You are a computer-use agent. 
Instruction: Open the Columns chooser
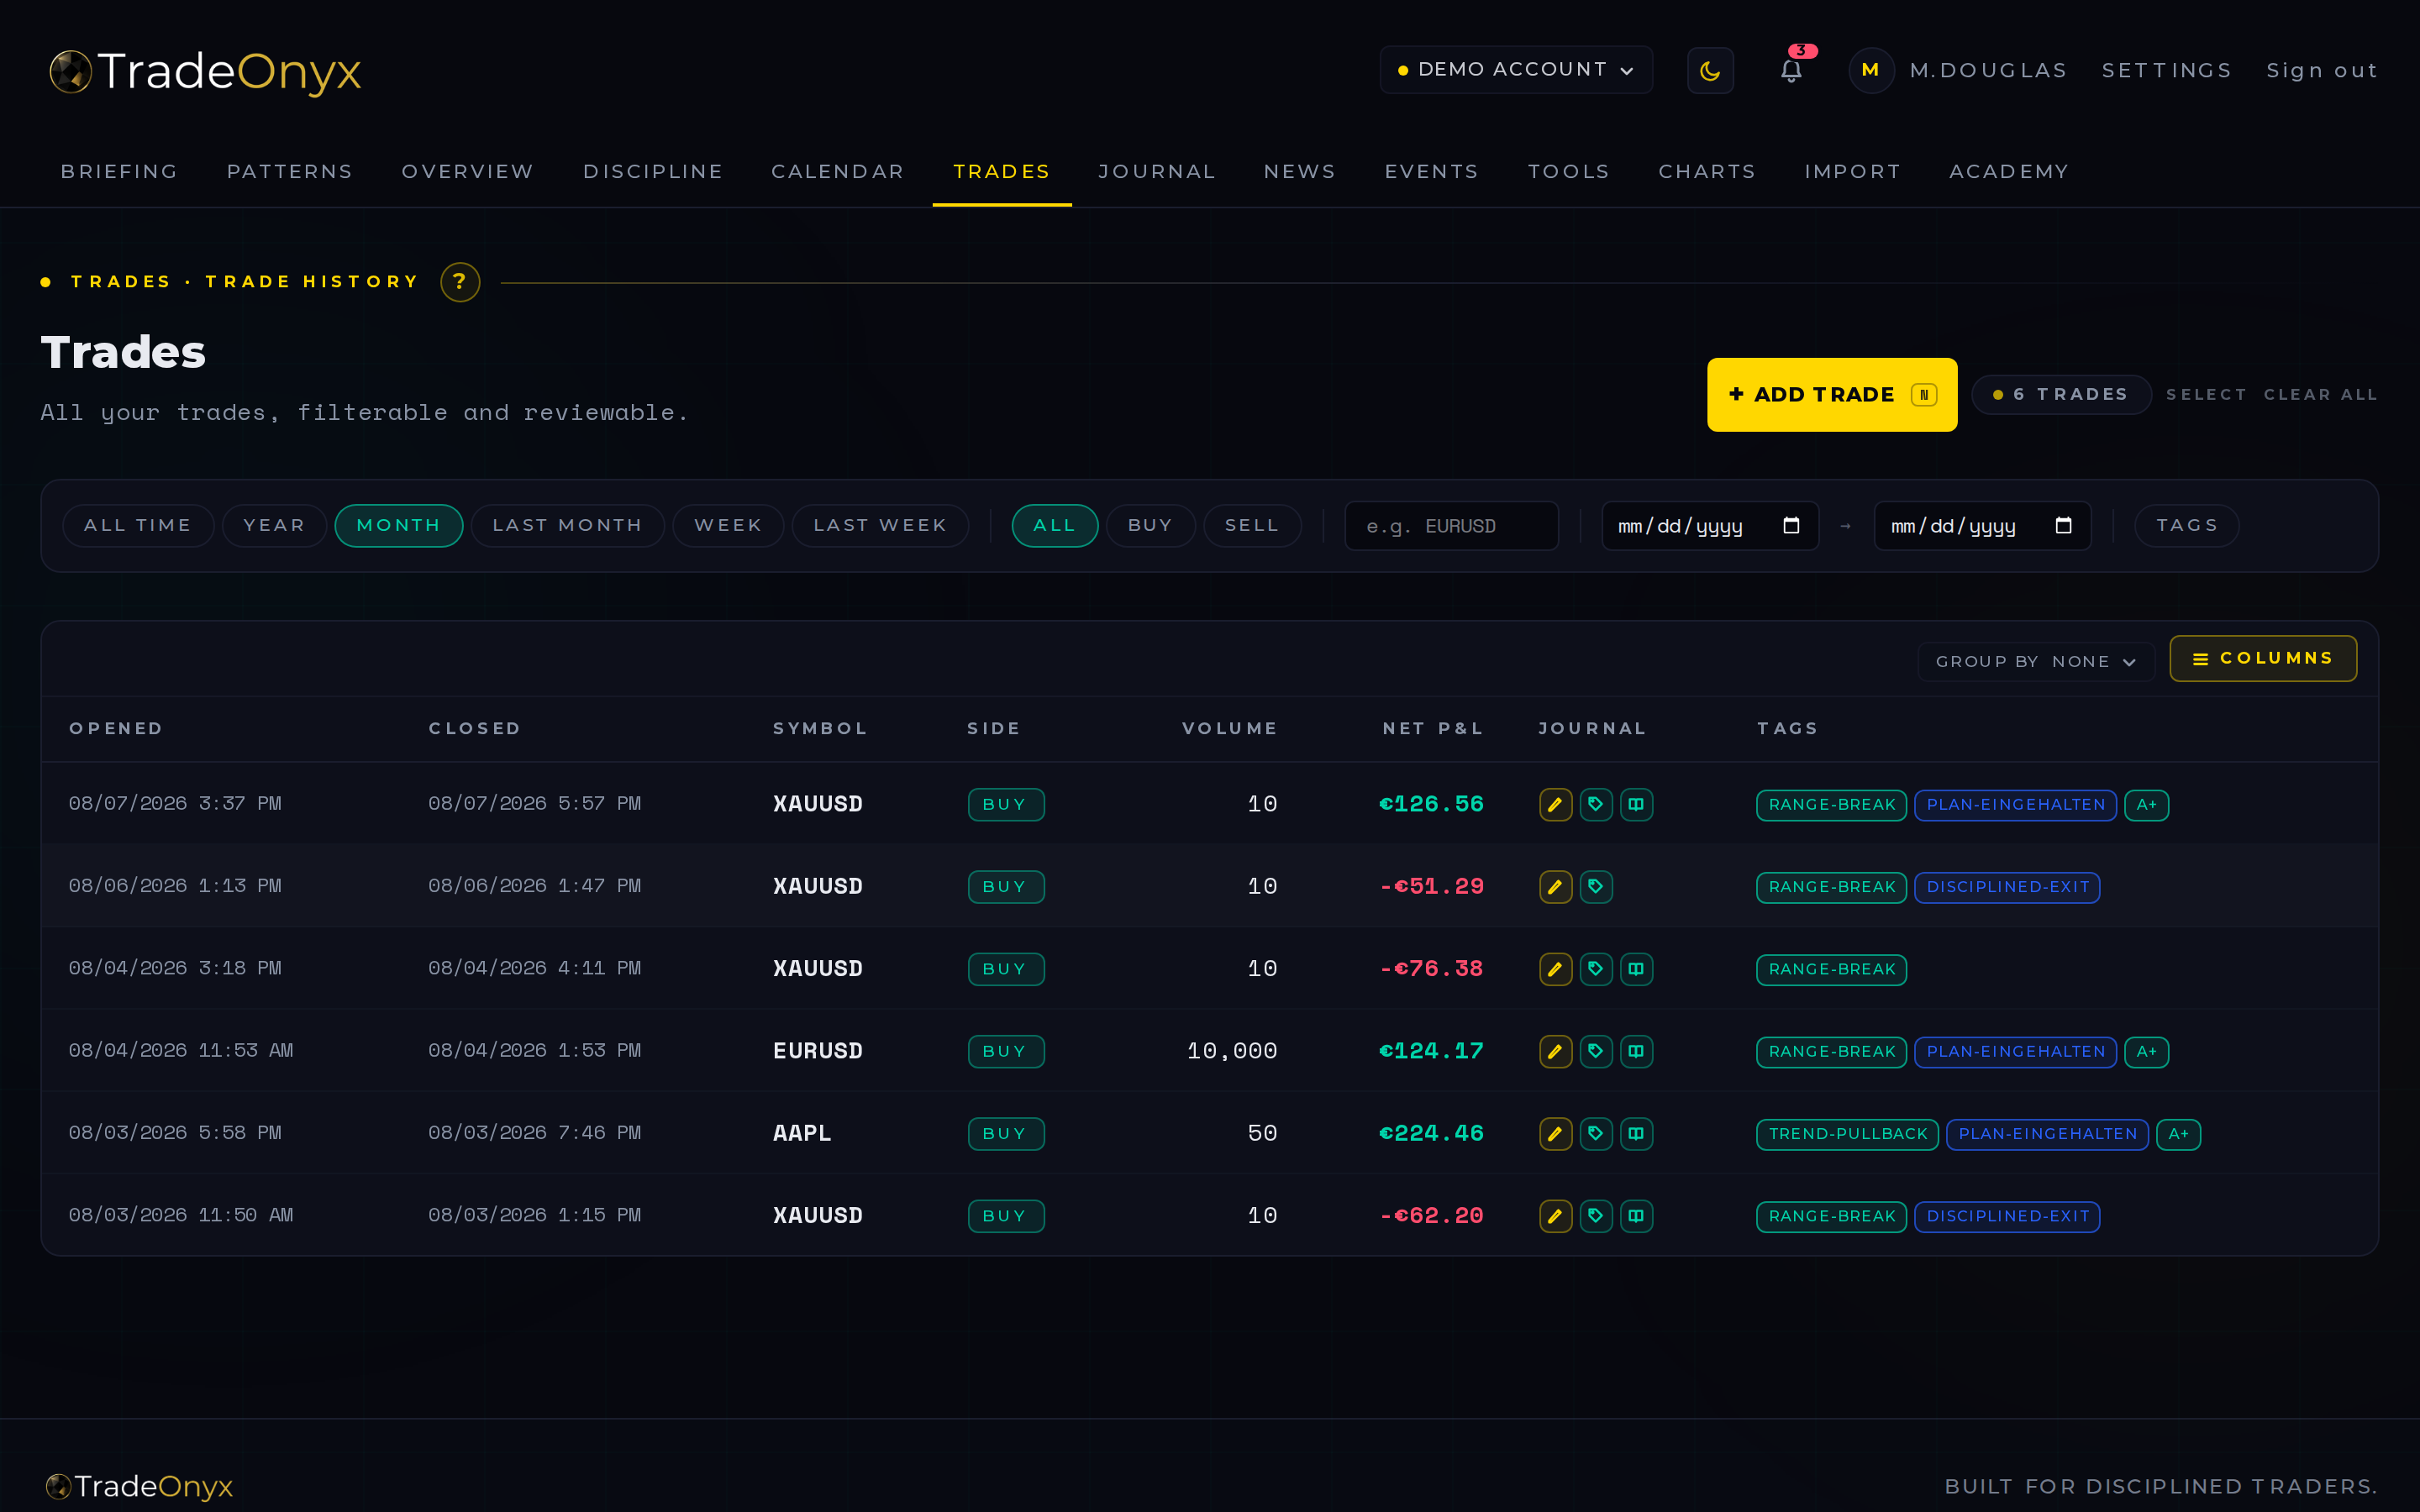pyautogui.click(x=2263, y=659)
